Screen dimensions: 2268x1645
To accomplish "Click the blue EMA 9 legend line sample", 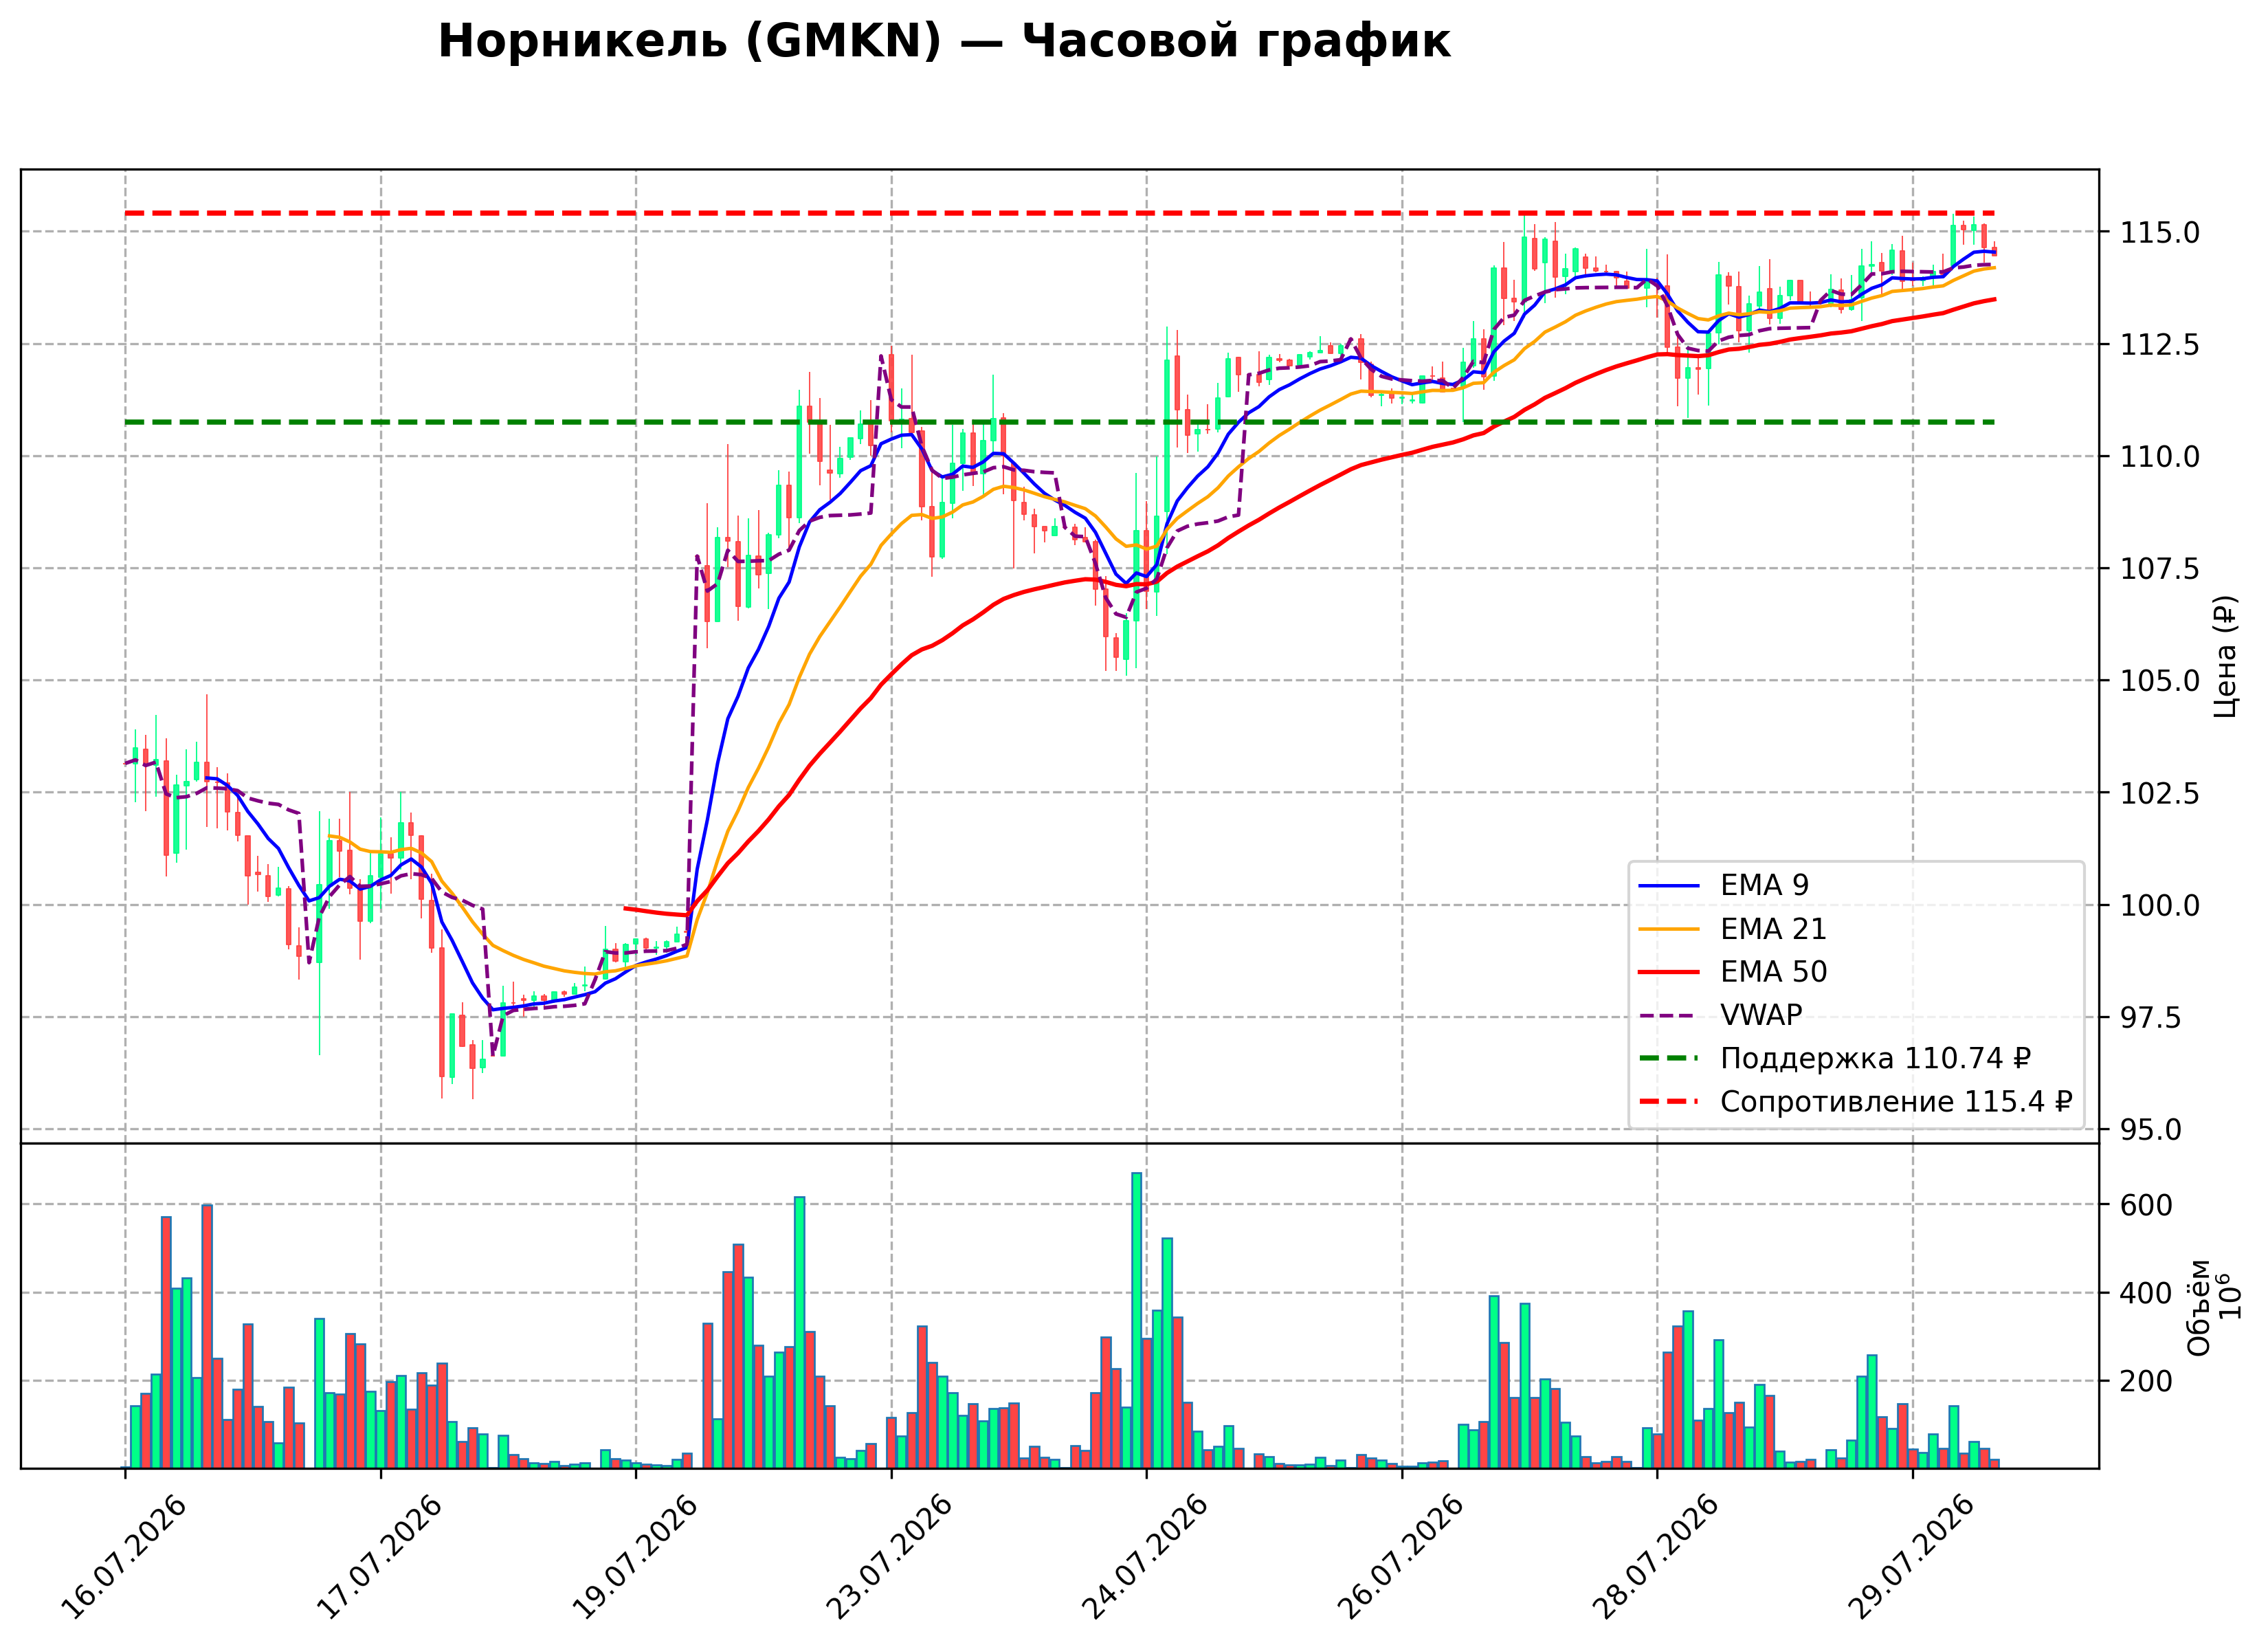I will [x=1669, y=886].
